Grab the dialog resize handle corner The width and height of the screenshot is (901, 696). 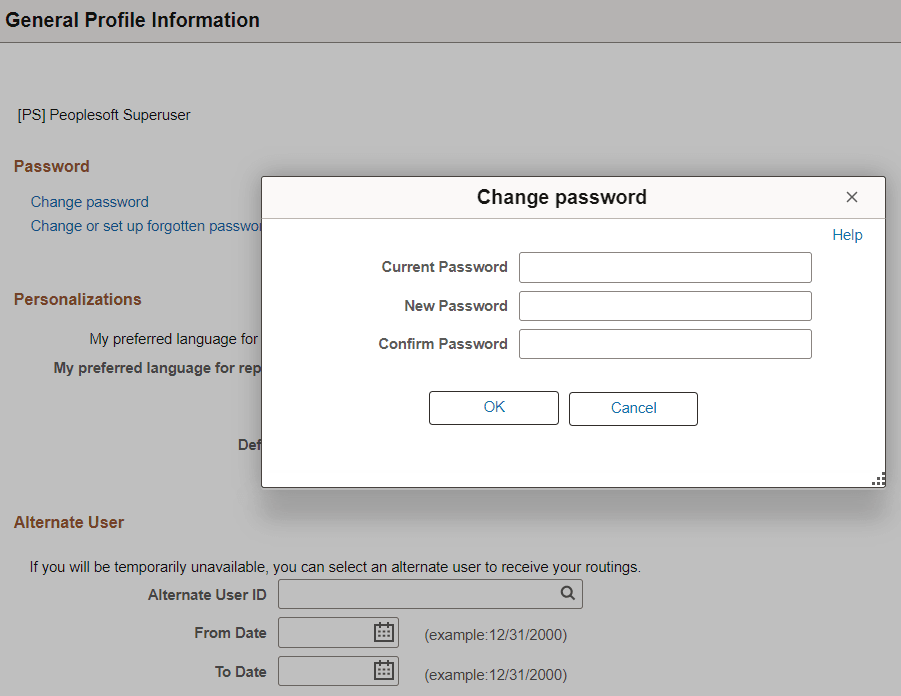[878, 479]
